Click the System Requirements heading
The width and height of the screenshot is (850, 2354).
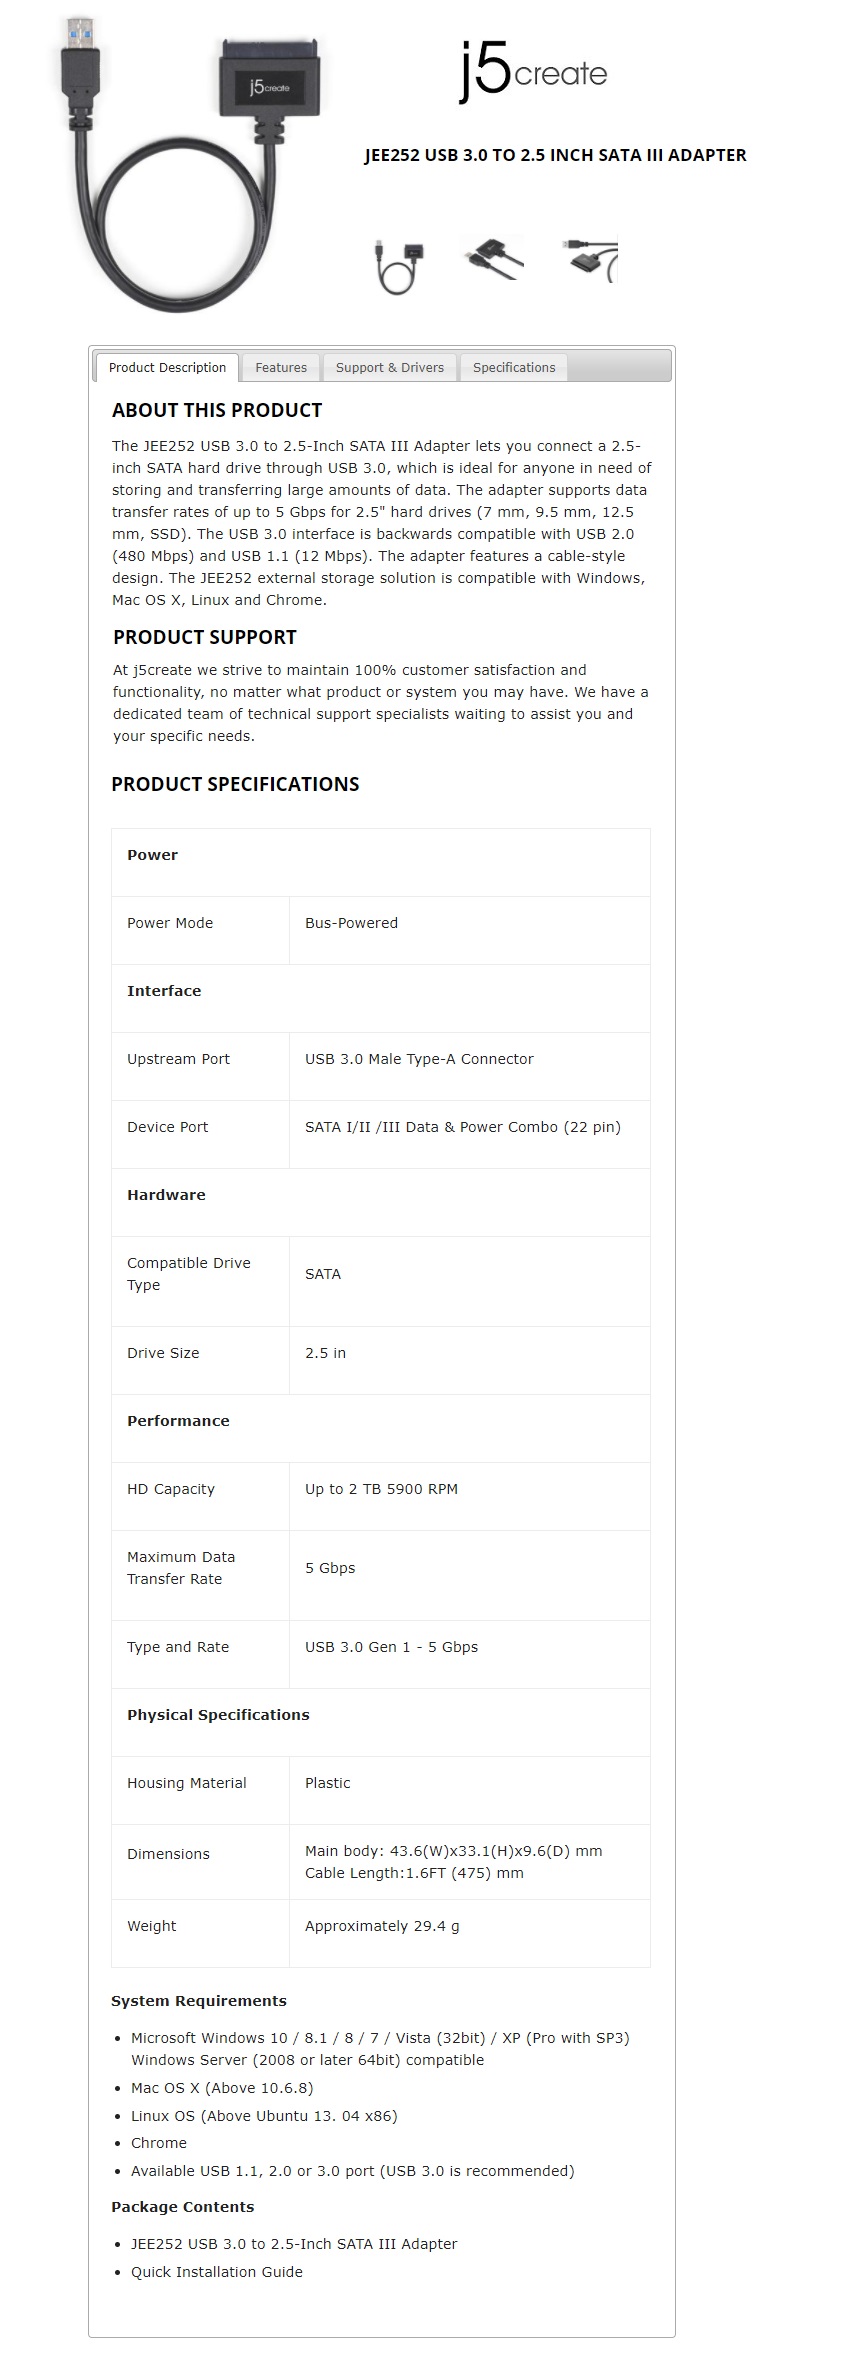pyautogui.click(x=199, y=2001)
